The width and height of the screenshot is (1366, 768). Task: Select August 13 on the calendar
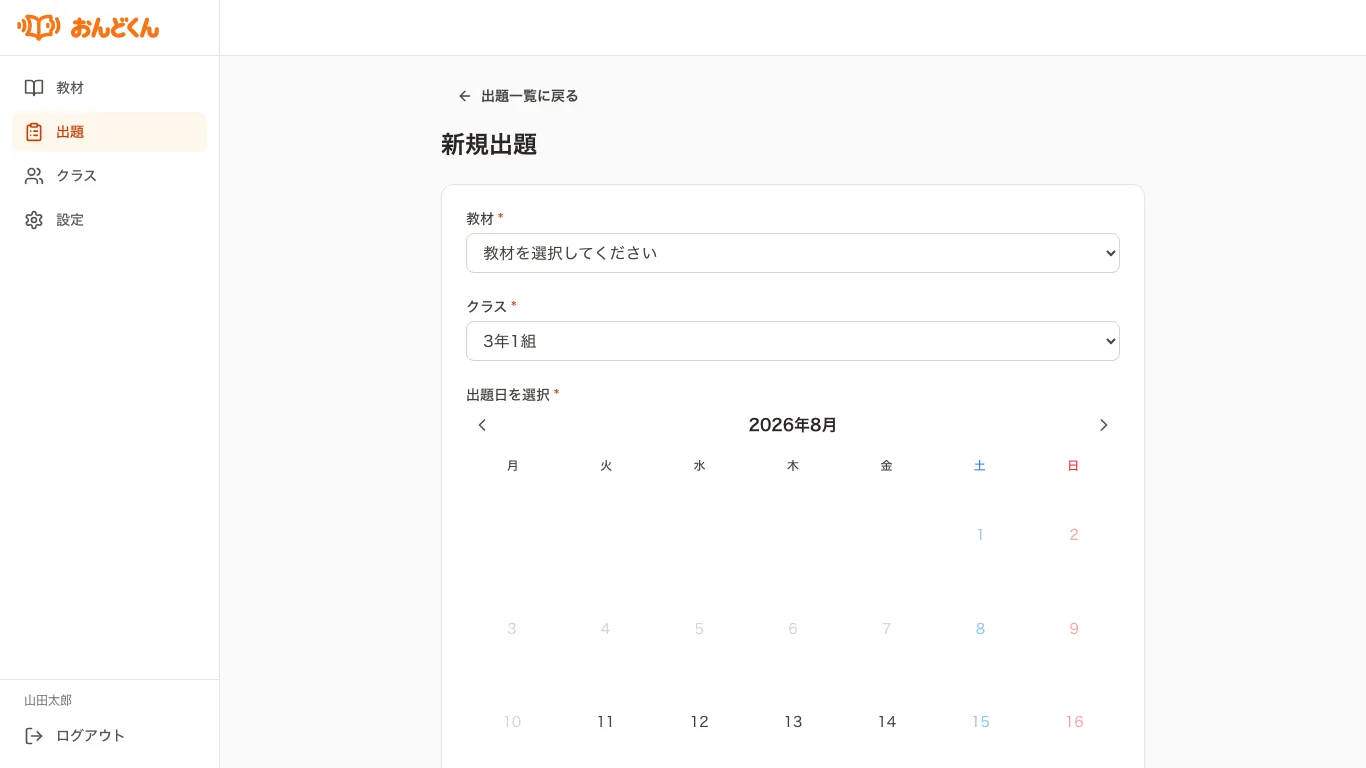pos(793,722)
